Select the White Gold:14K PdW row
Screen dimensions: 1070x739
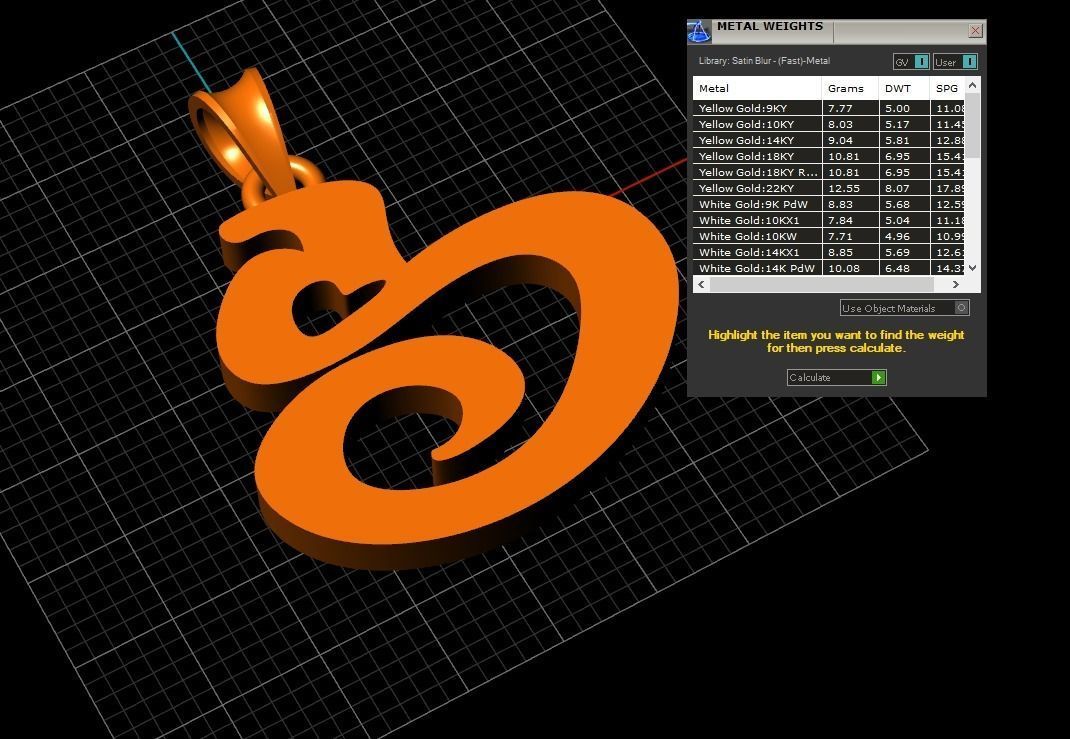coord(828,268)
